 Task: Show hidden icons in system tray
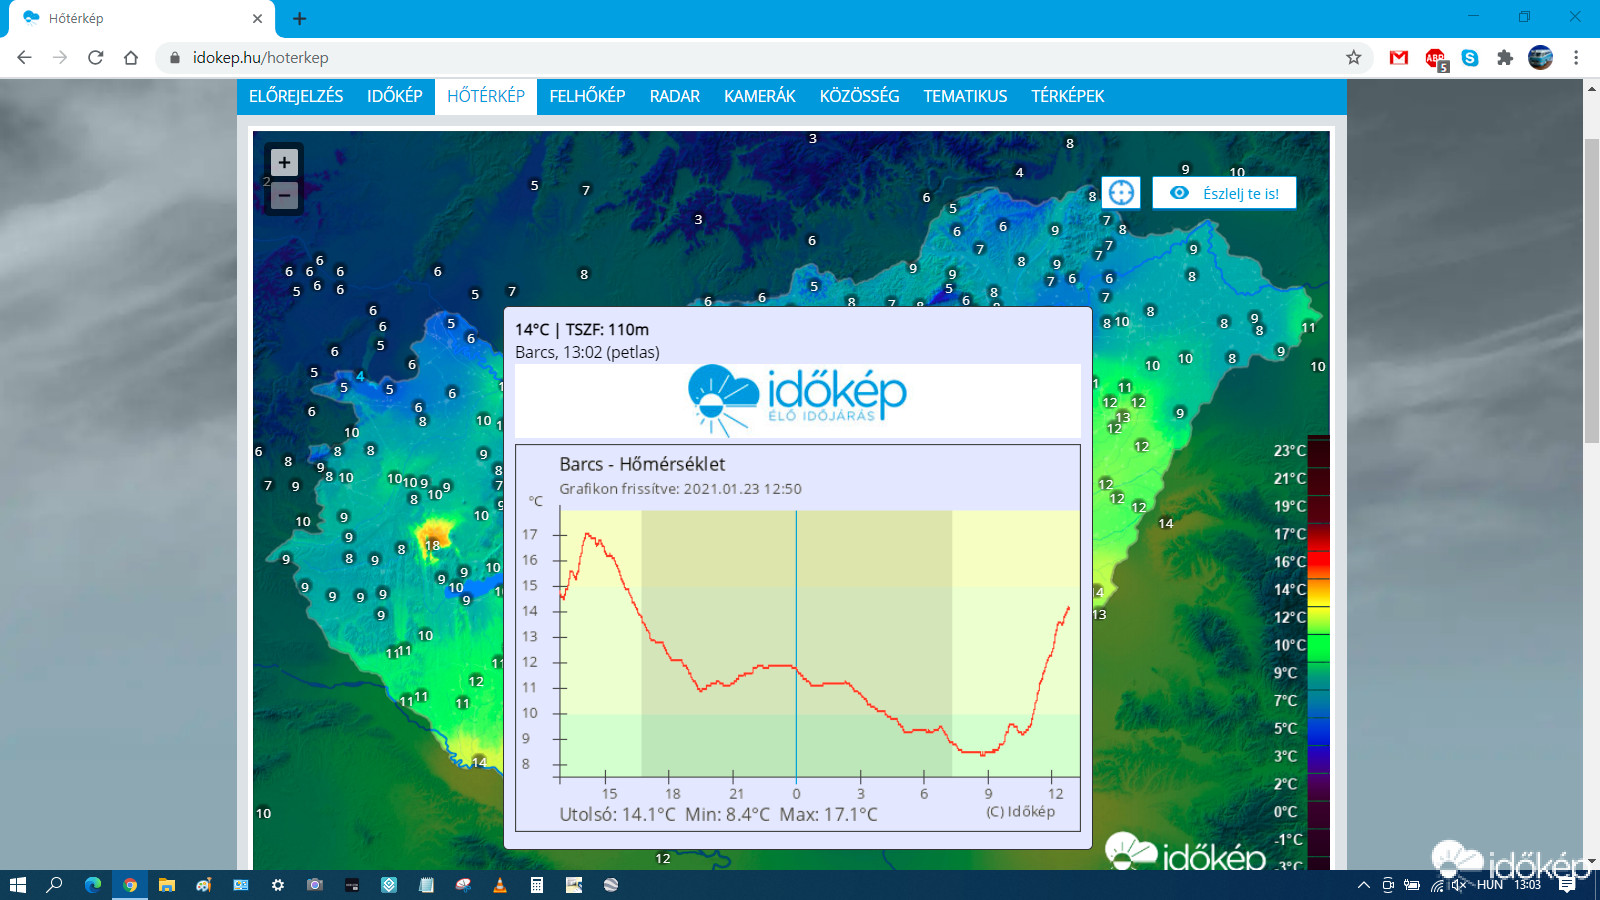tap(1363, 885)
